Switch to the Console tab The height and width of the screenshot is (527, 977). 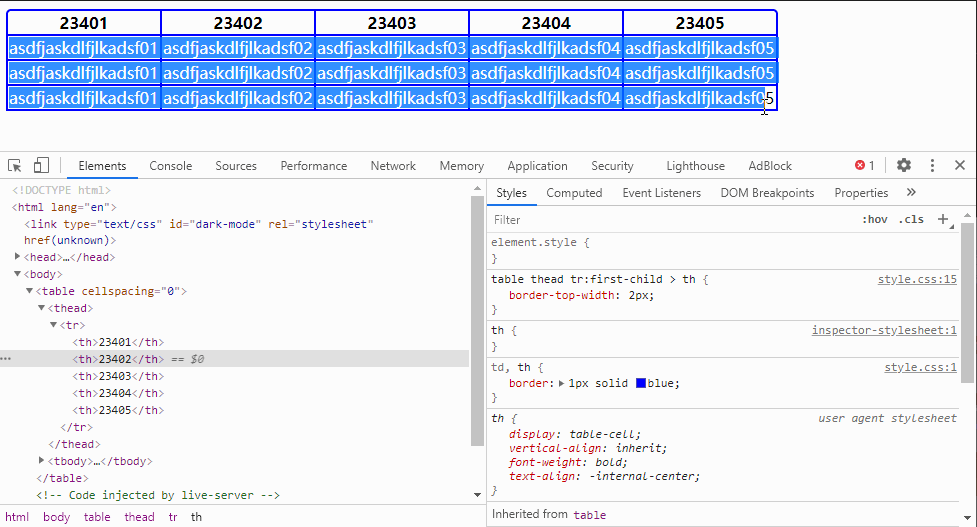tap(171, 166)
